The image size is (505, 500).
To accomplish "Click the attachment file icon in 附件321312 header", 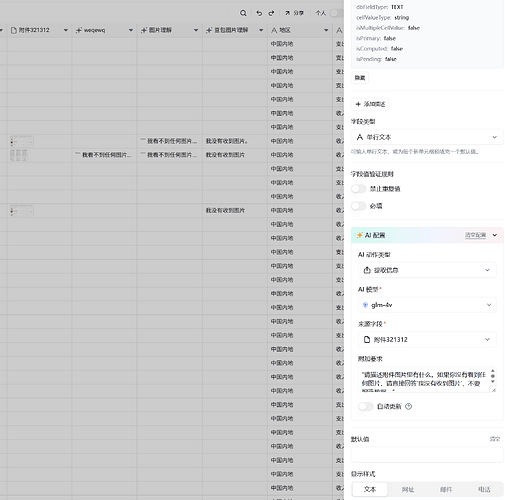I will [x=14, y=30].
